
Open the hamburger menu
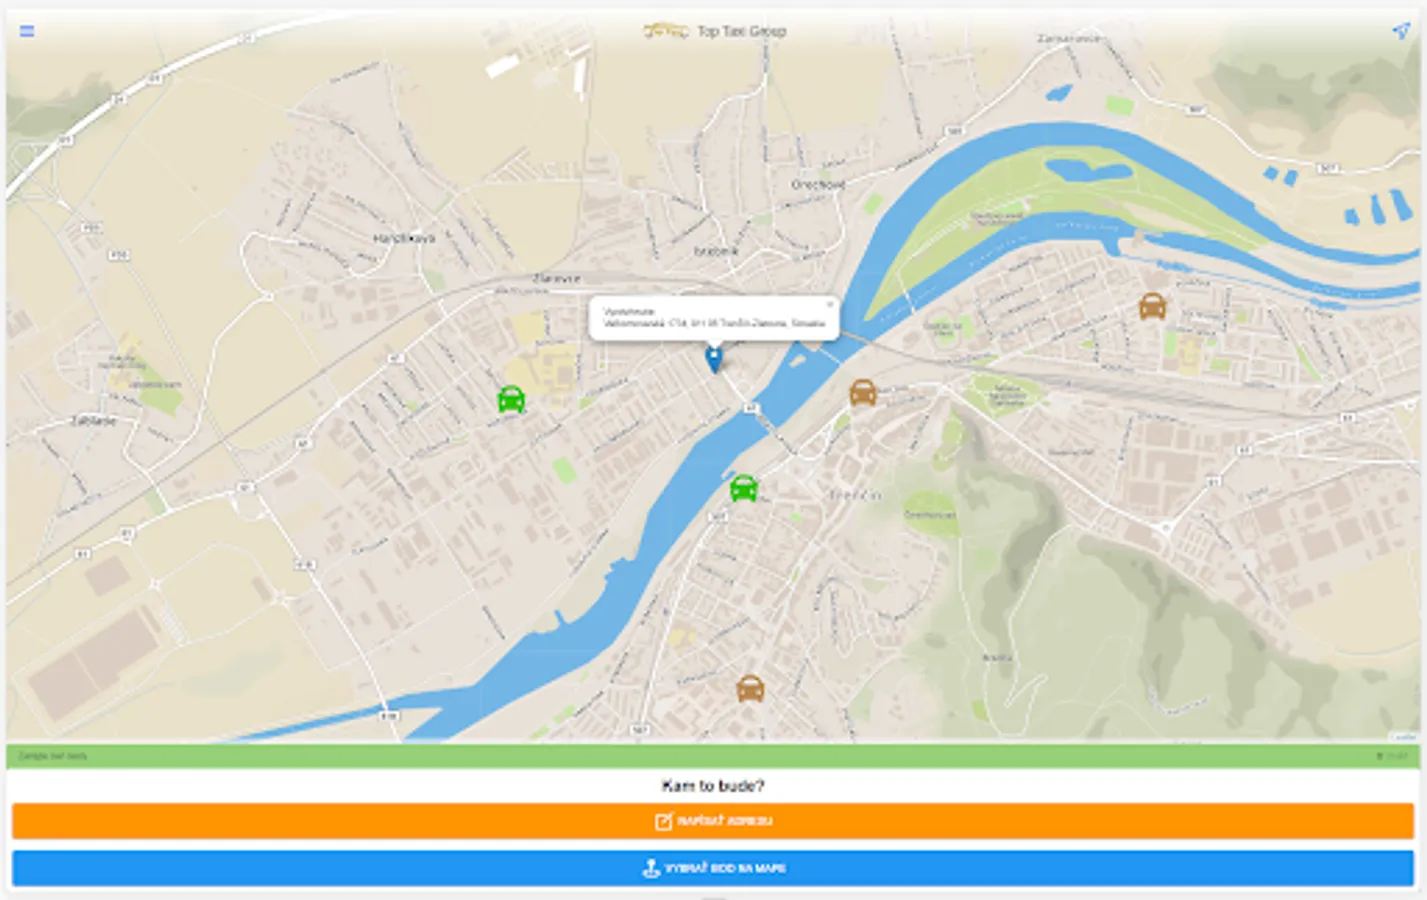click(x=27, y=31)
